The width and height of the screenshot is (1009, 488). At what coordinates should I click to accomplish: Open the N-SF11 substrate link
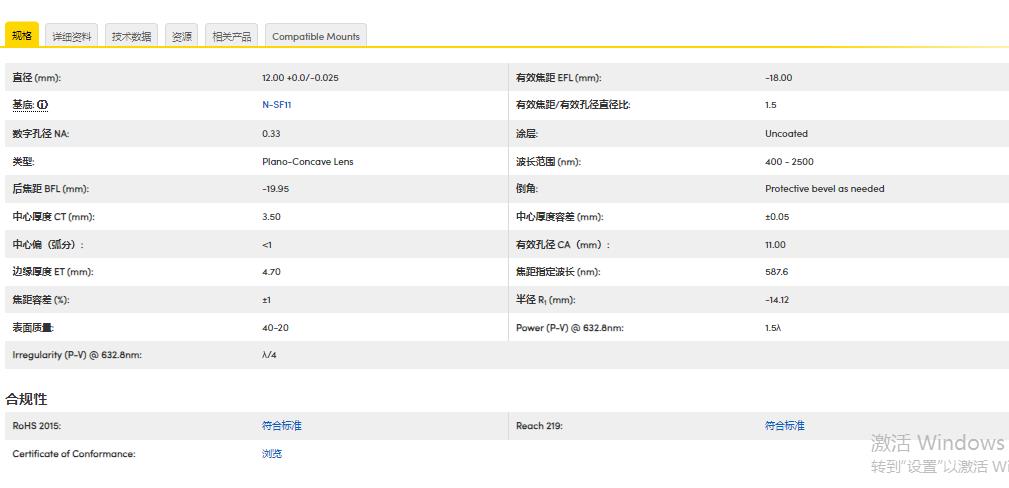pyautogui.click(x=276, y=105)
